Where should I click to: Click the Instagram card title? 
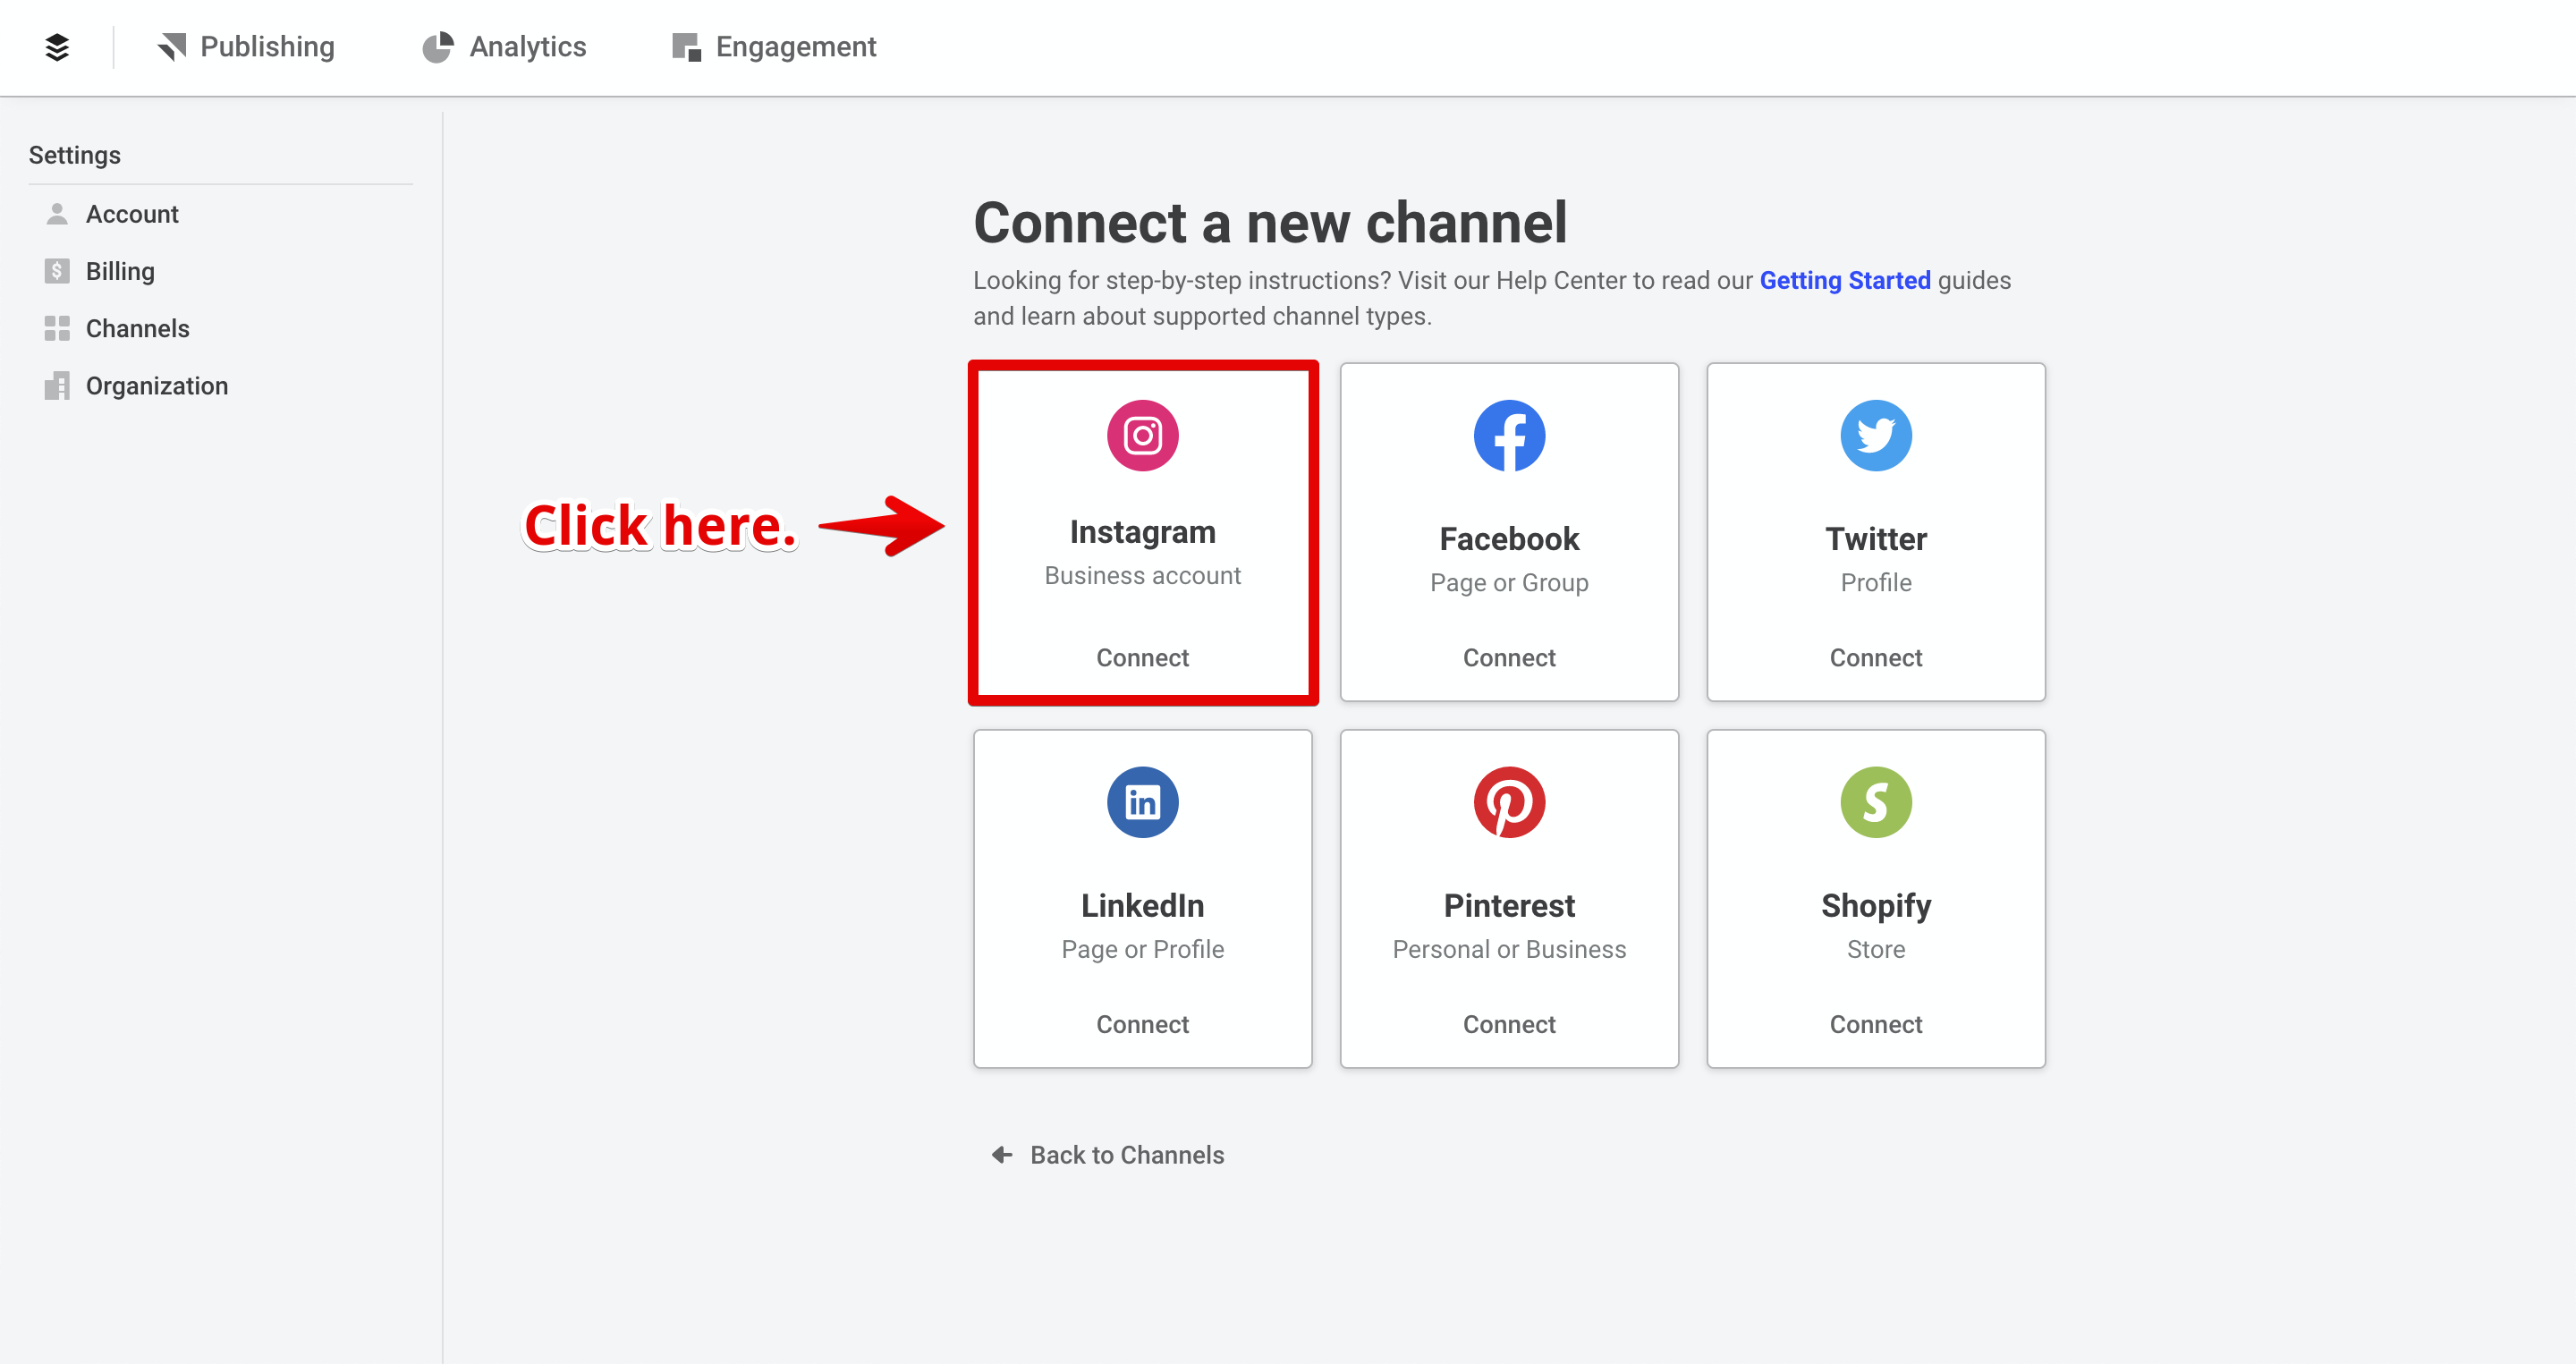pyautogui.click(x=1142, y=532)
